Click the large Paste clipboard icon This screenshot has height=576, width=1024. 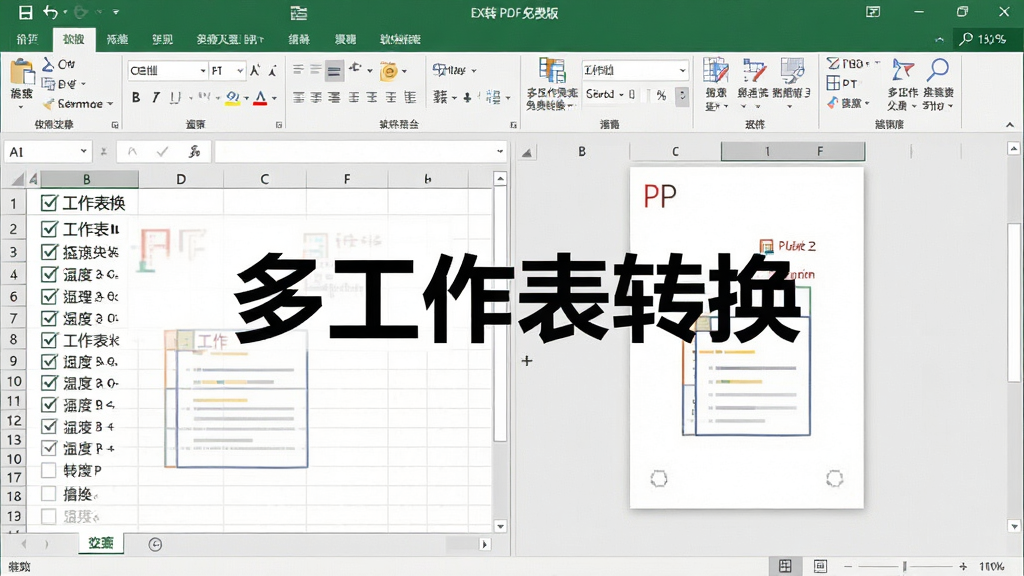coord(22,73)
